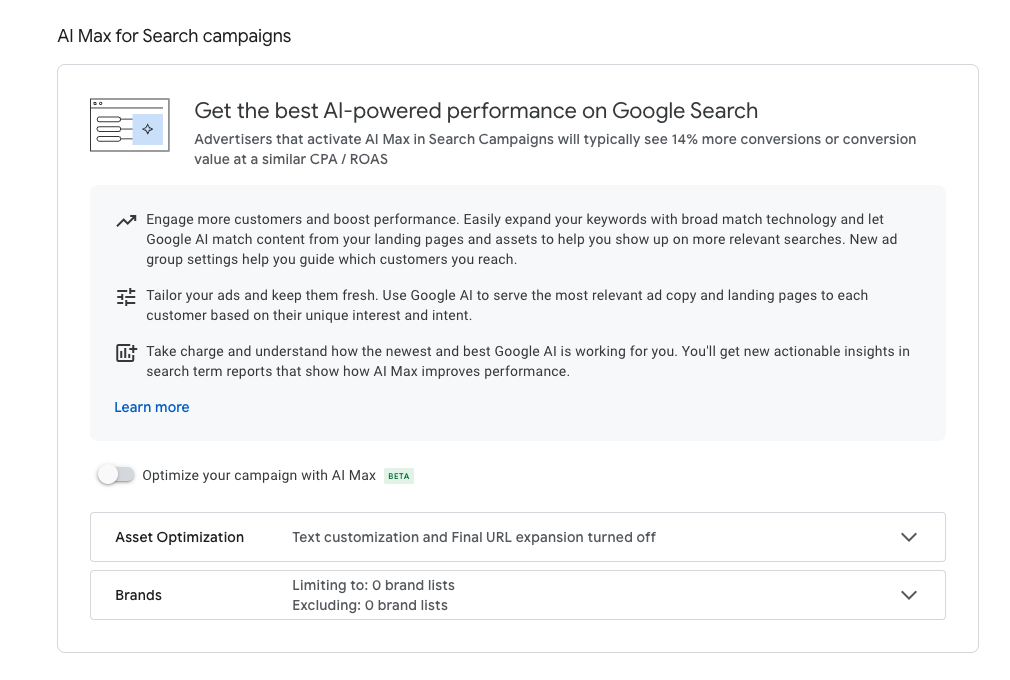This screenshot has width=1010, height=680.
Task: Click the 'Engage more customers' paragraph
Action: (522, 240)
